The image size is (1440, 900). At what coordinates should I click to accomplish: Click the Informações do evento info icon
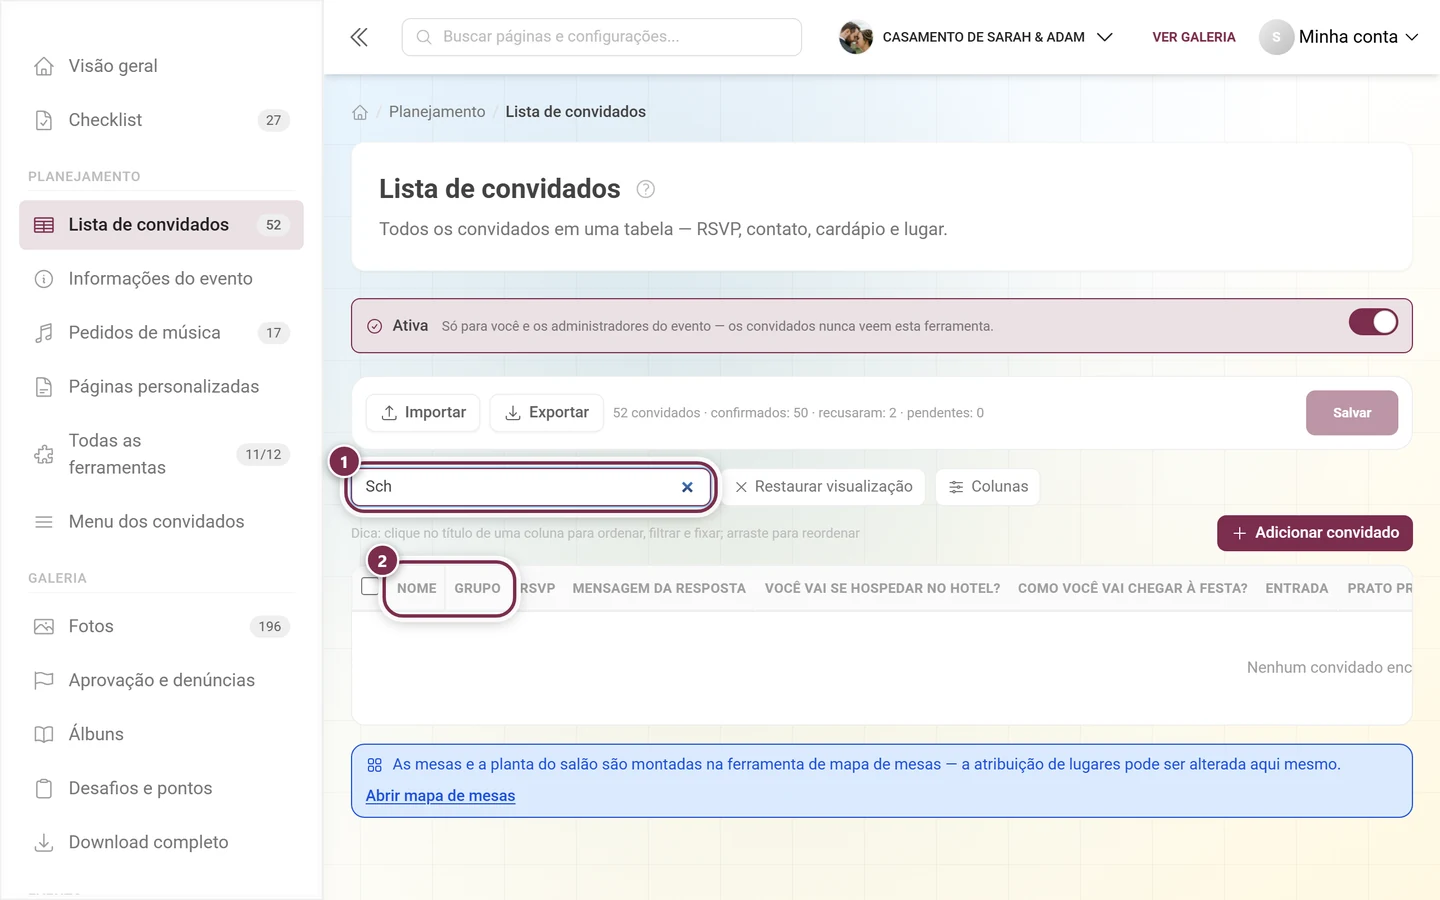pyautogui.click(x=44, y=279)
